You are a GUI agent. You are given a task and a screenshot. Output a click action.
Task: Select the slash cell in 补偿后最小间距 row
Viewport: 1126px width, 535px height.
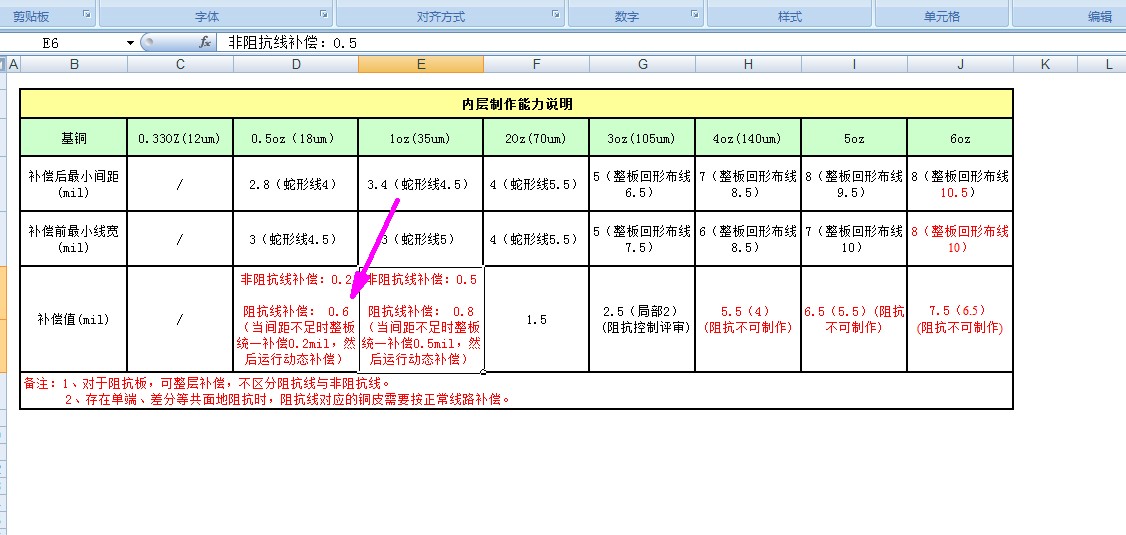point(180,184)
